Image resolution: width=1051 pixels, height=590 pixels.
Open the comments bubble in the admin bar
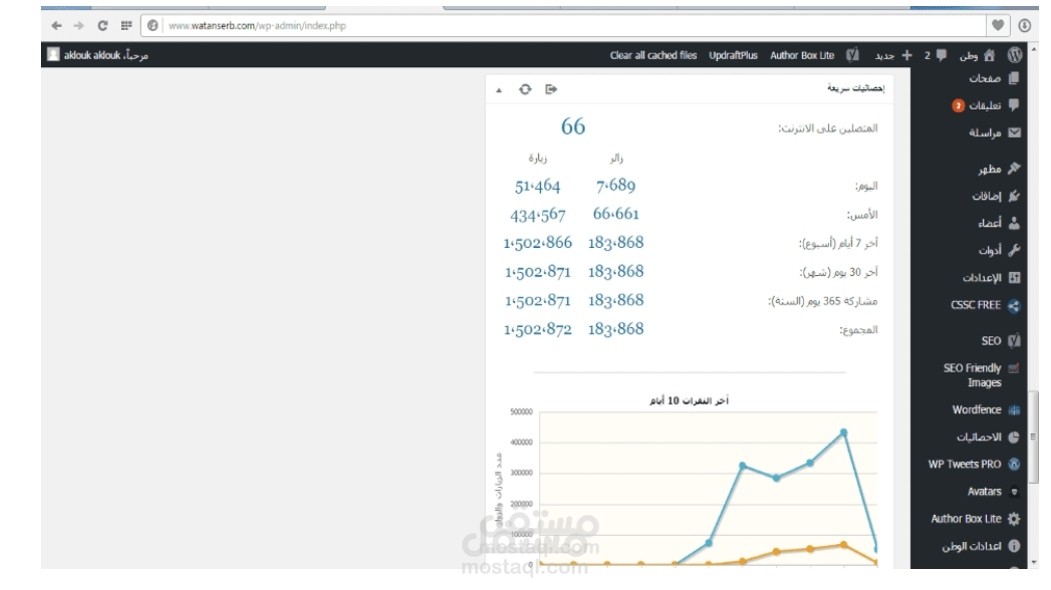[x=940, y=56]
